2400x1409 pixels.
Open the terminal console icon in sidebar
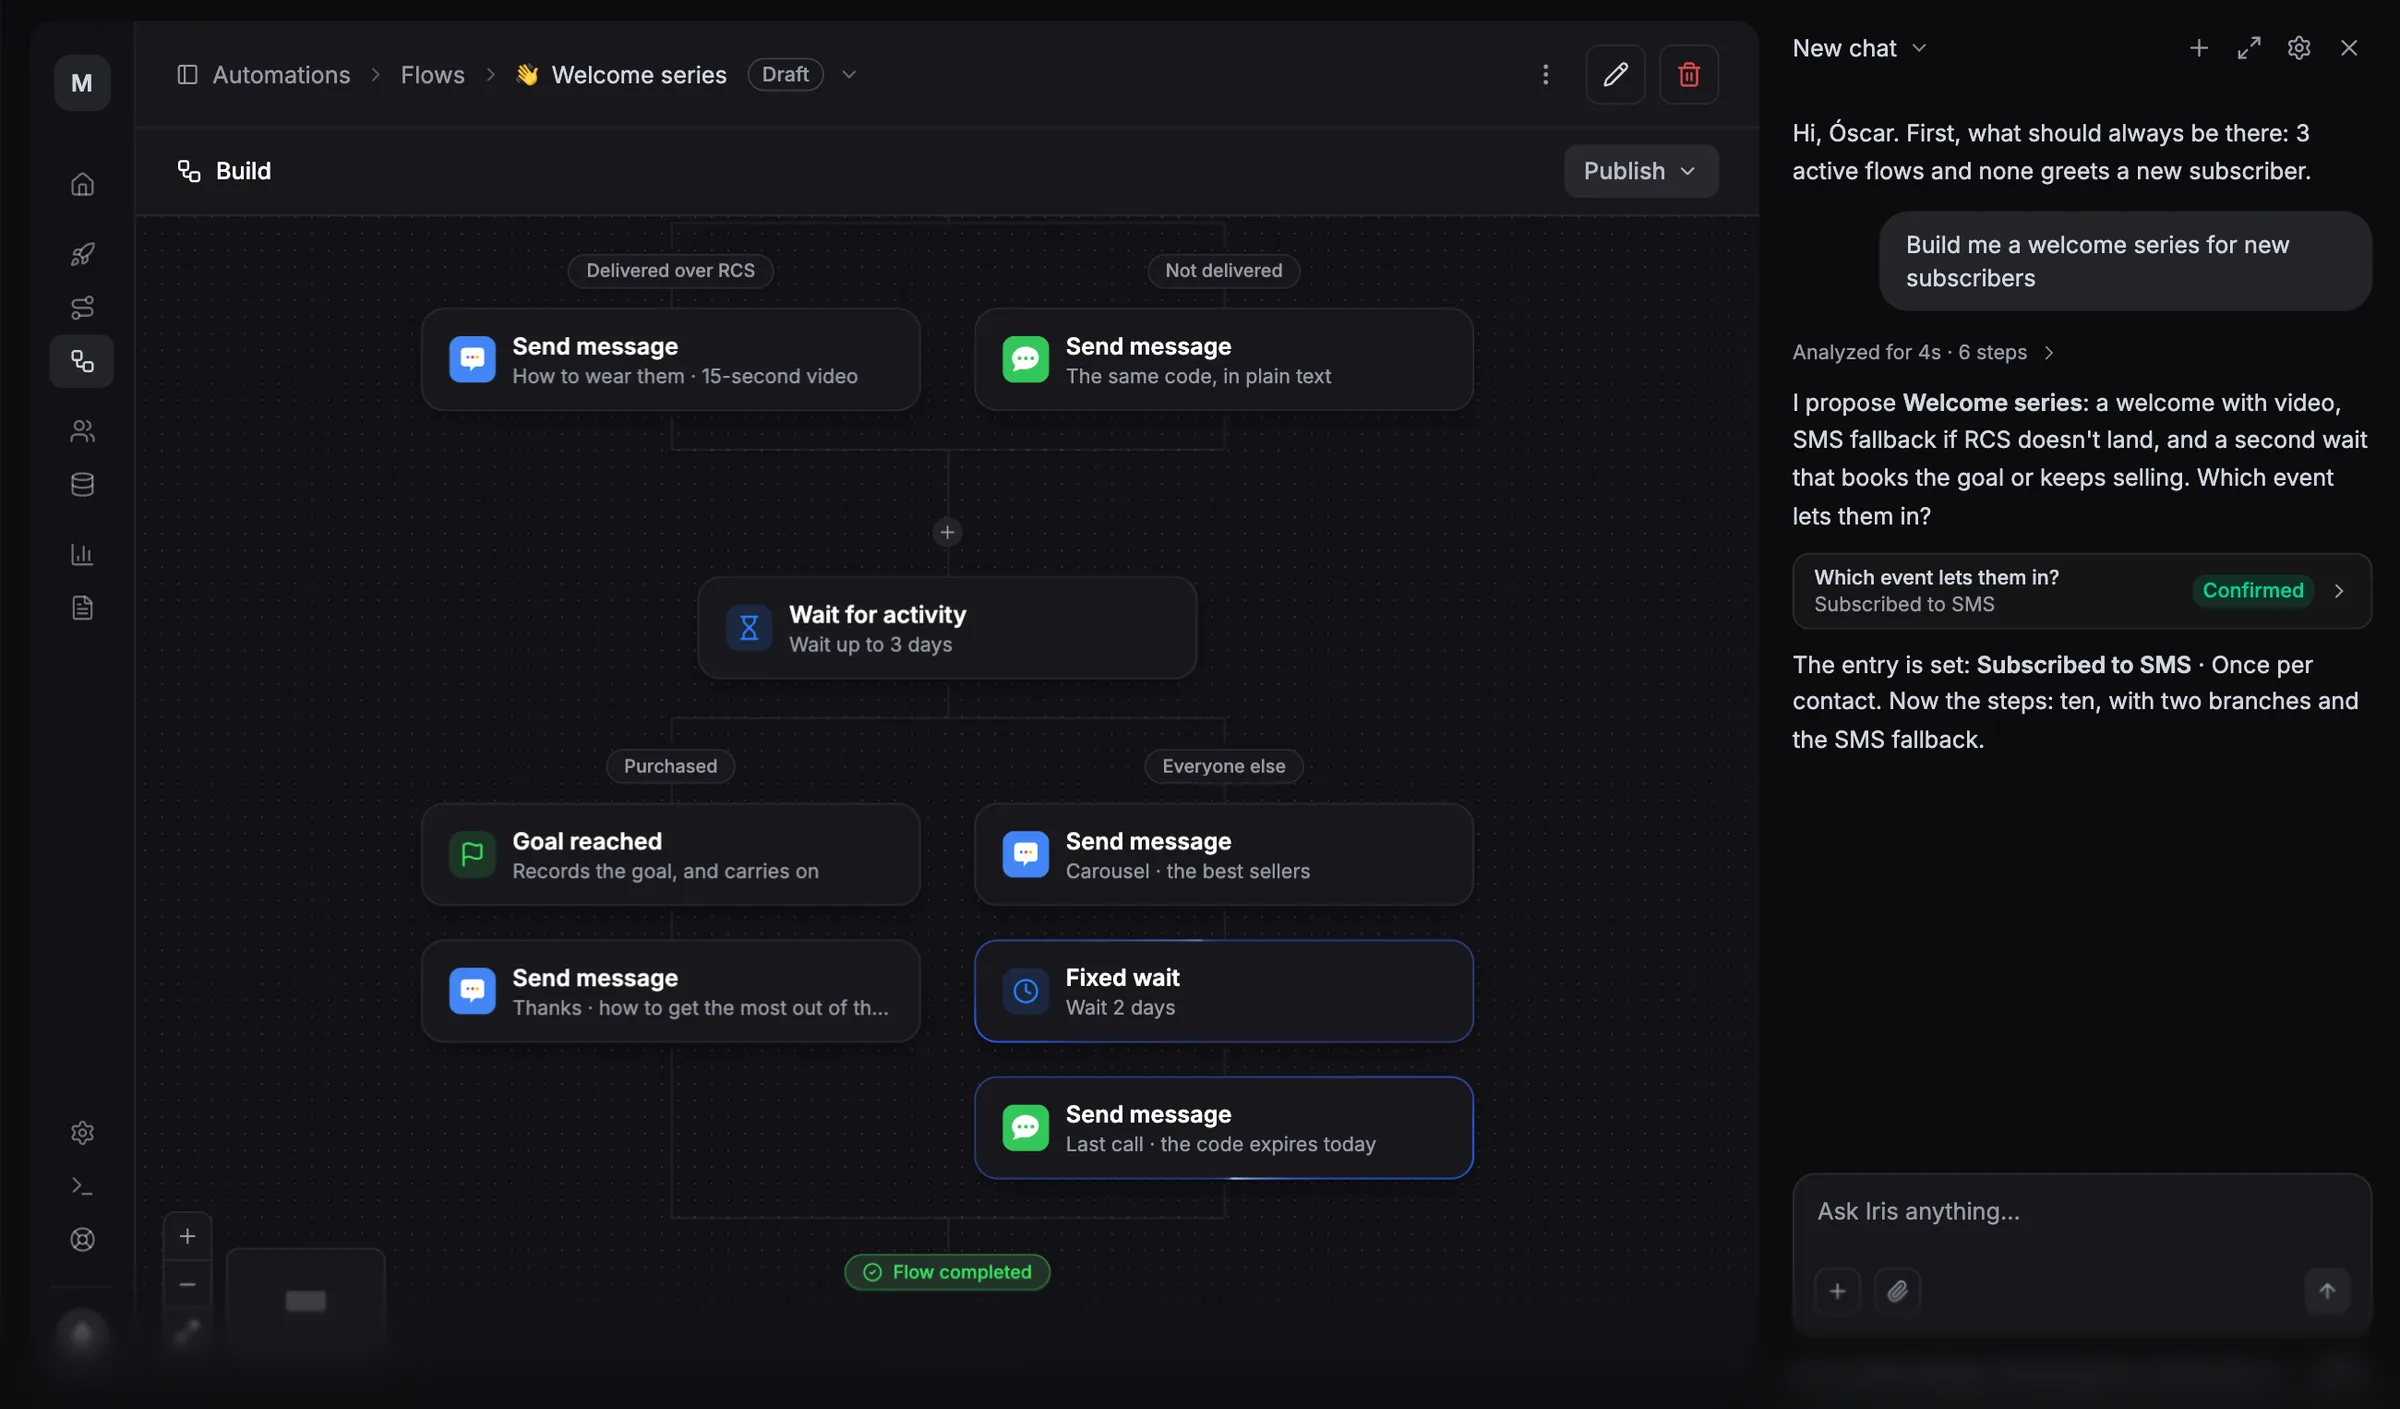pos(82,1186)
